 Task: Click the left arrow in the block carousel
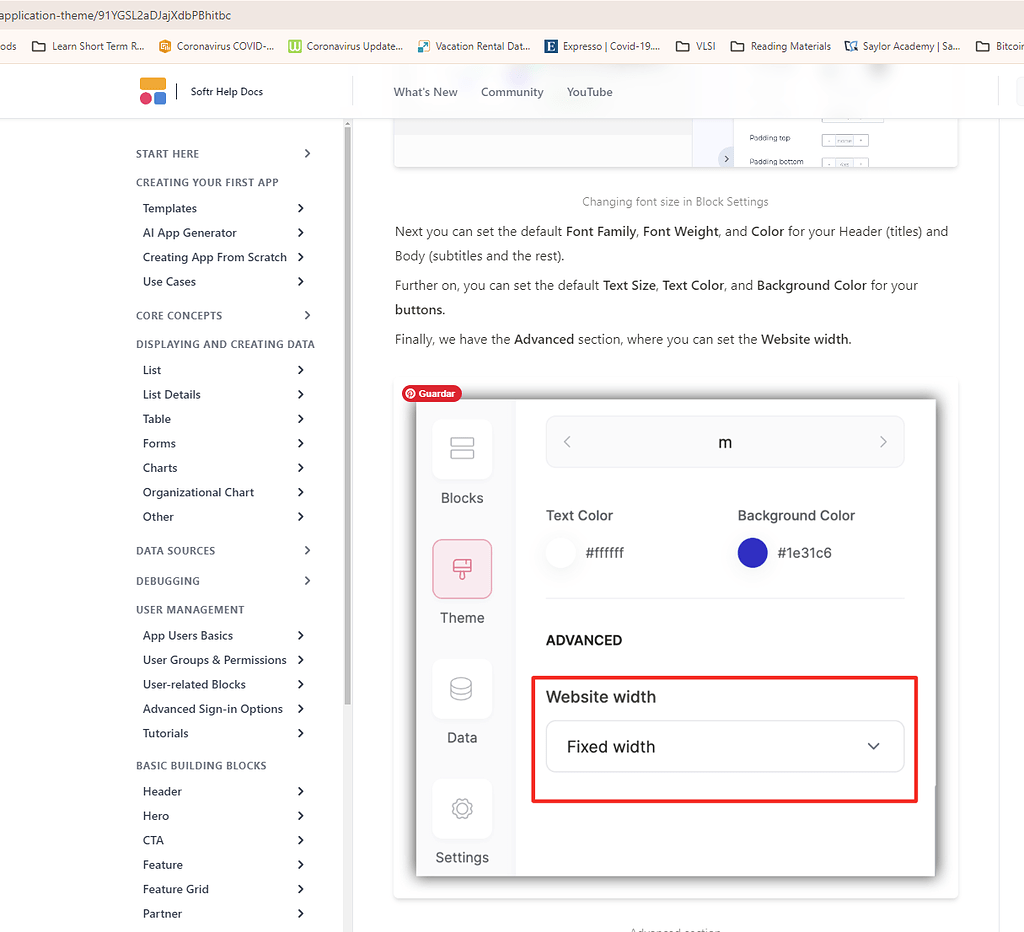[x=567, y=441]
